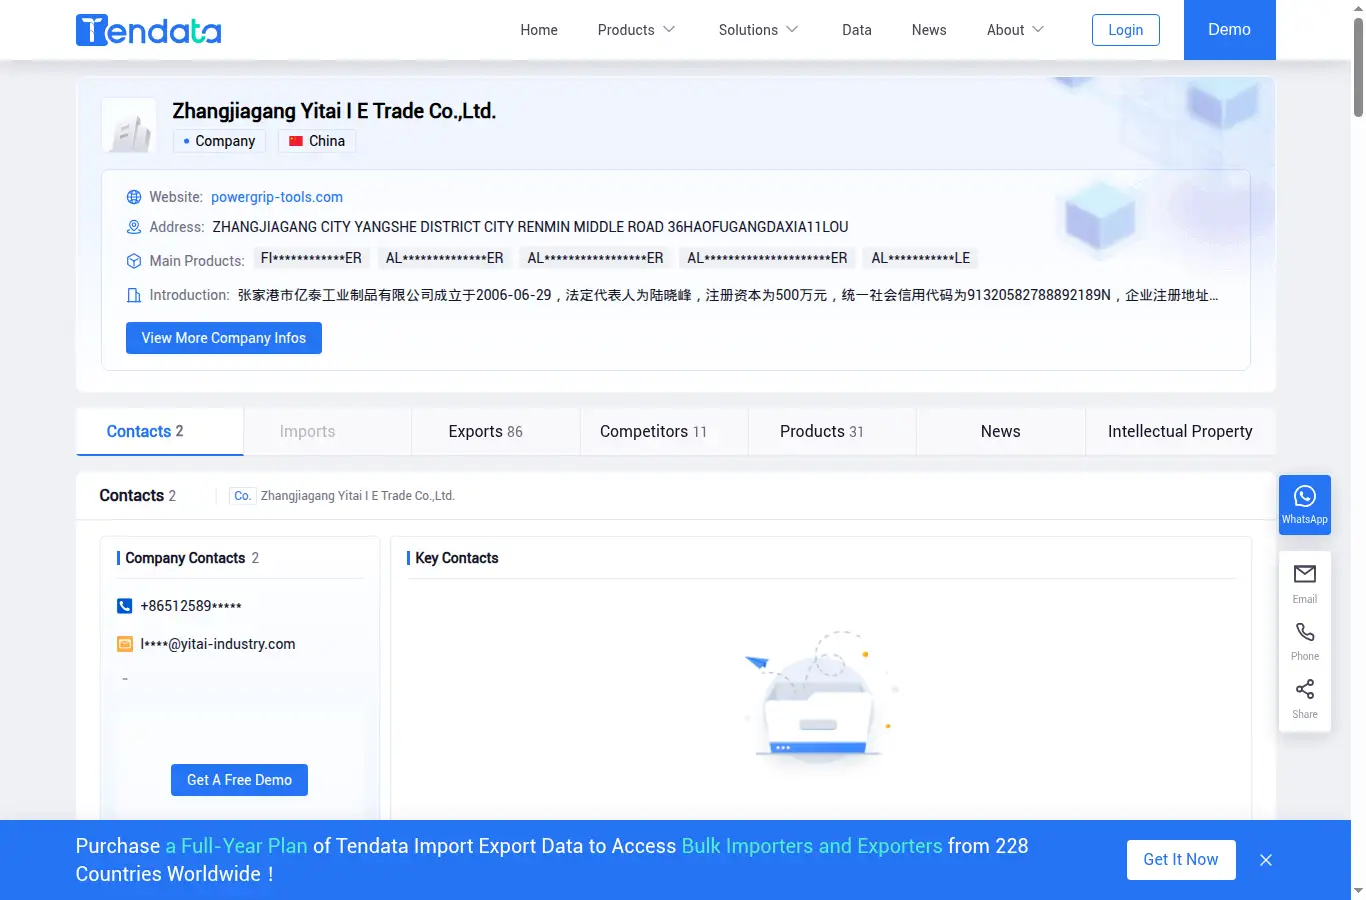Click the Get A Free Demo button
The width and height of the screenshot is (1366, 900).
239,780
